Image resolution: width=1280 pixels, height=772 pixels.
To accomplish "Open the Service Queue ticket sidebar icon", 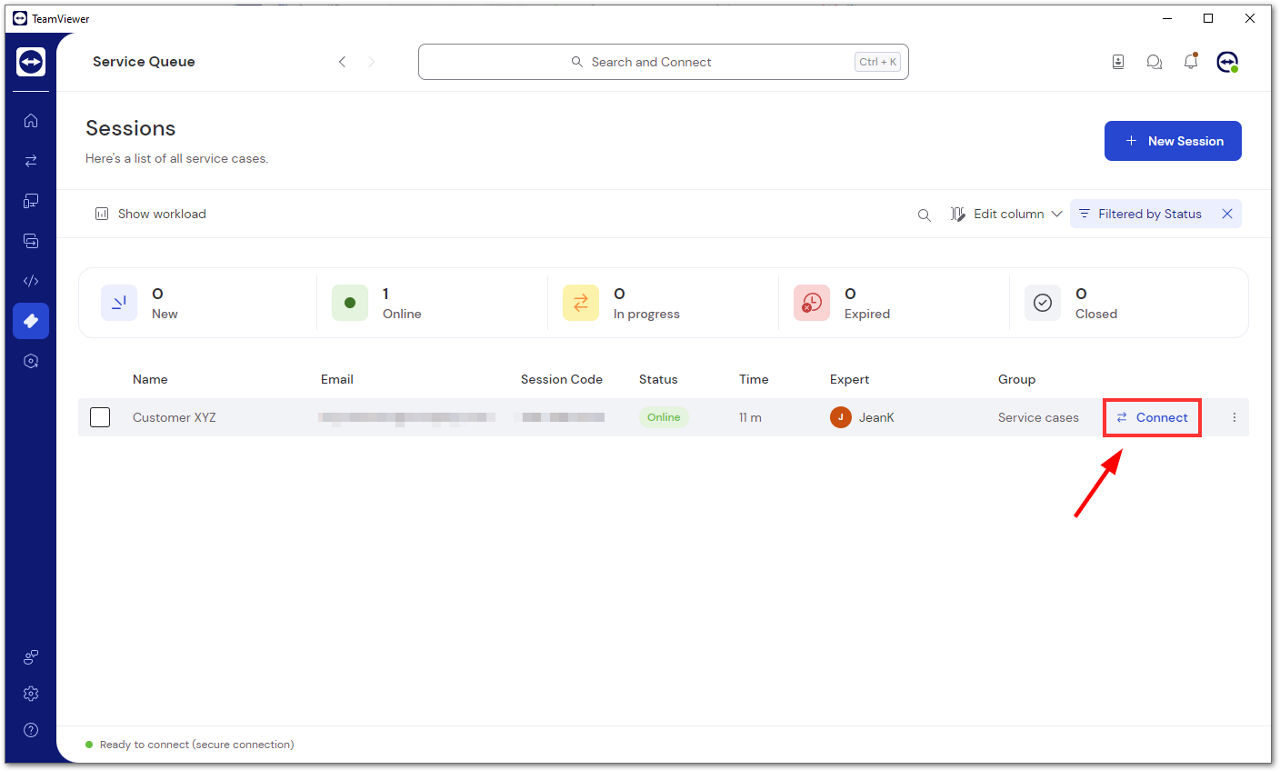I will pos(31,321).
